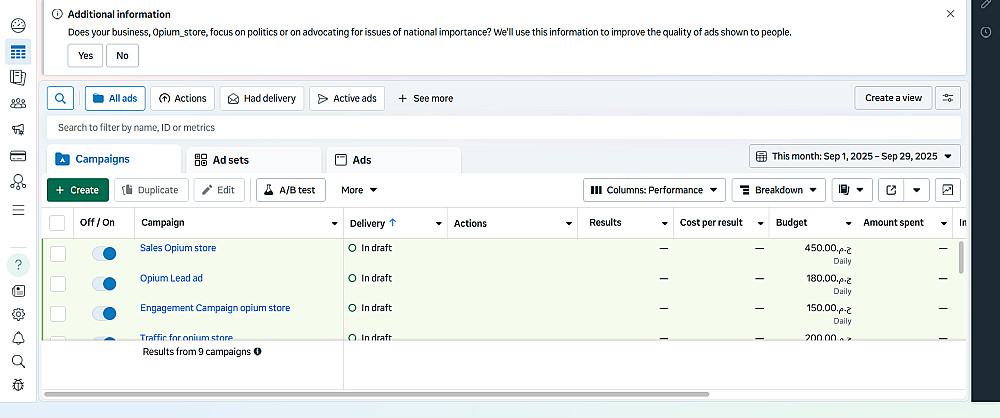This screenshot has height=418, width=1000.
Task: Open the Audiences people icon in sidebar
Action: pyautogui.click(x=18, y=103)
